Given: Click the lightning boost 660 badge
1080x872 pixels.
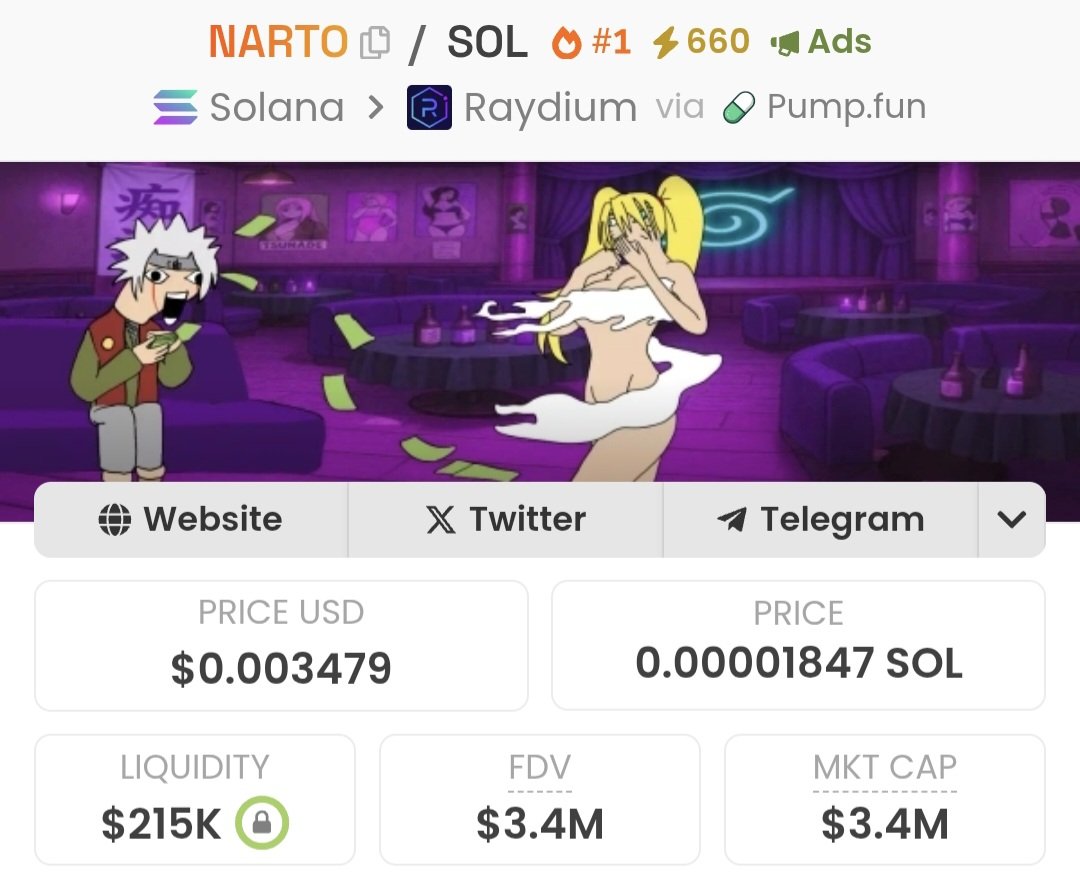Looking at the screenshot, I should coord(700,41).
